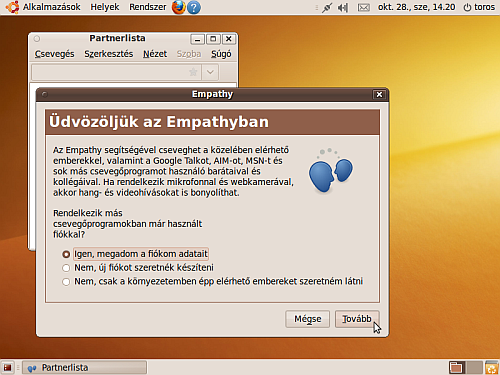Click the Tovább button

pyautogui.click(x=357, y=319)
